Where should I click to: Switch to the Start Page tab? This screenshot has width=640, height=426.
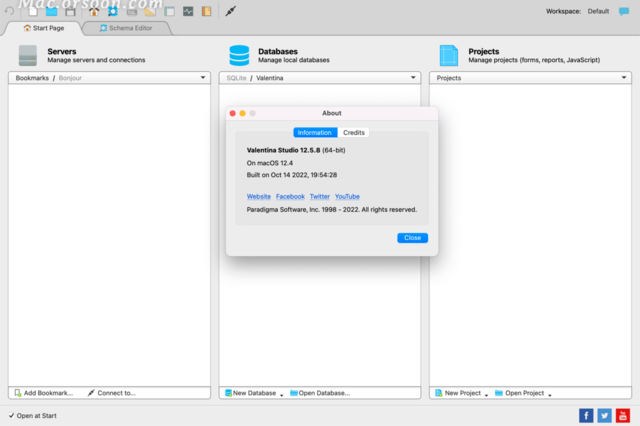coord(44,28)
